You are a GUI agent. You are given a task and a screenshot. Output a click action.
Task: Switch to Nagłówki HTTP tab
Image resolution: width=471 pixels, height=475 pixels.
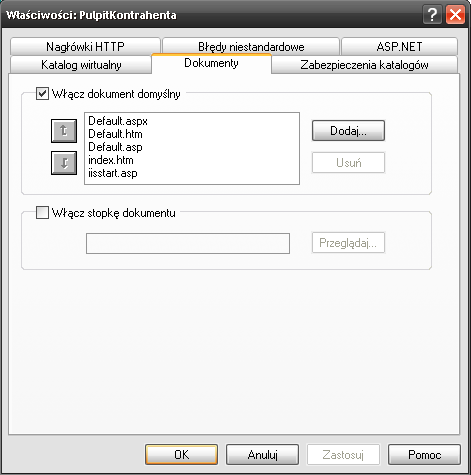tap(85, 47)
